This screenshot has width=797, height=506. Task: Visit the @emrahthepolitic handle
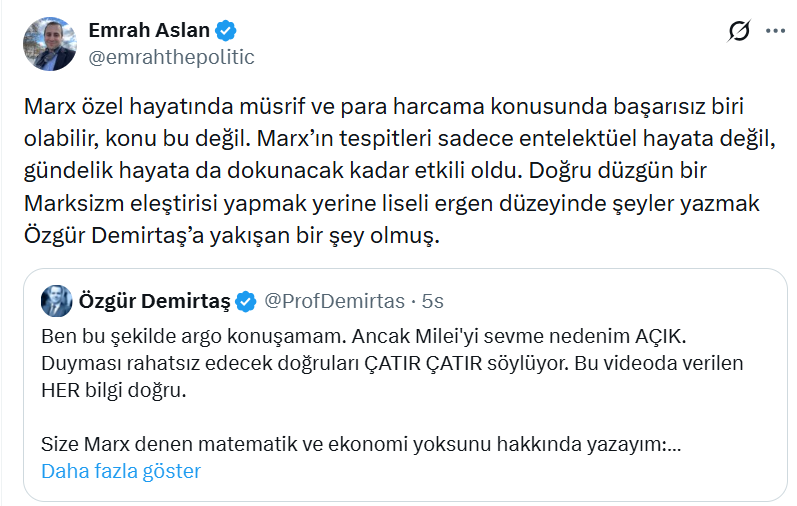(x=171, y=57)
